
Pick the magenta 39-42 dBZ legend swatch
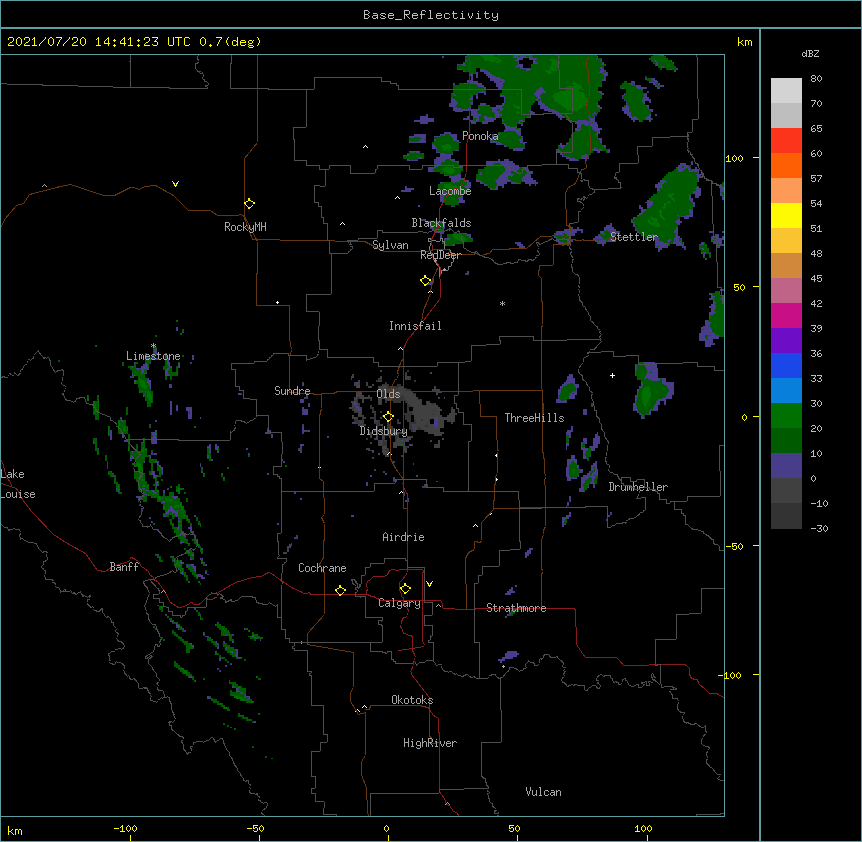point(786,315)
